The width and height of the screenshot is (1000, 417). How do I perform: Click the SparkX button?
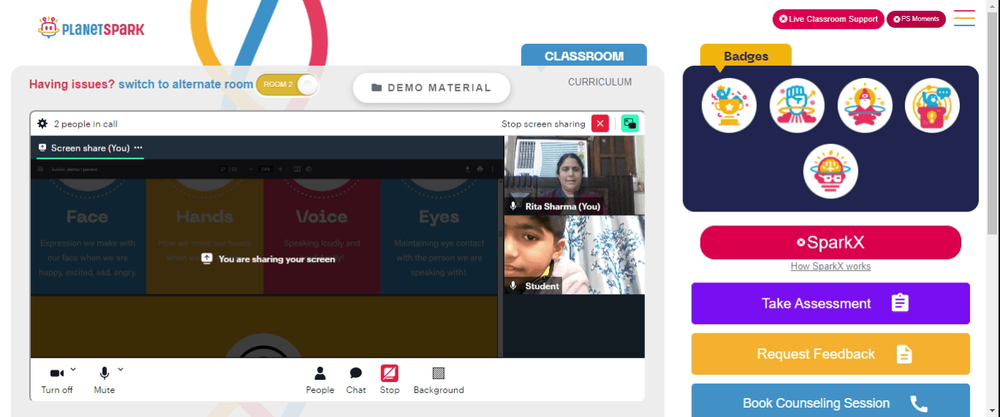pos(830,242)
